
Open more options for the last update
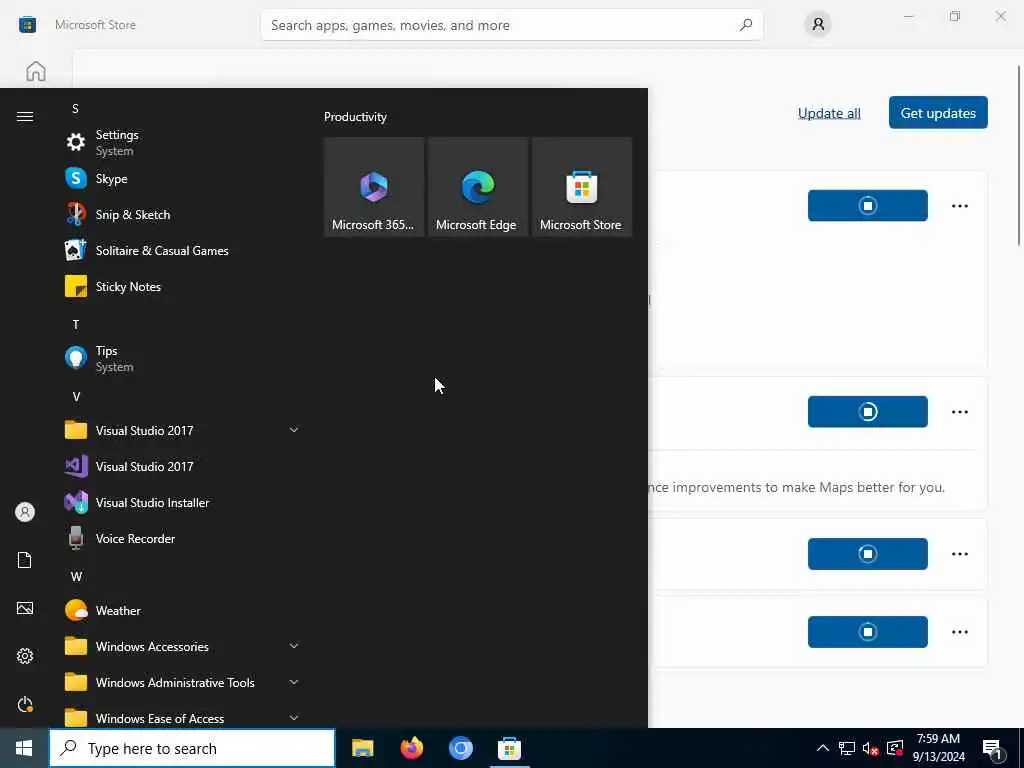(959, 632)
